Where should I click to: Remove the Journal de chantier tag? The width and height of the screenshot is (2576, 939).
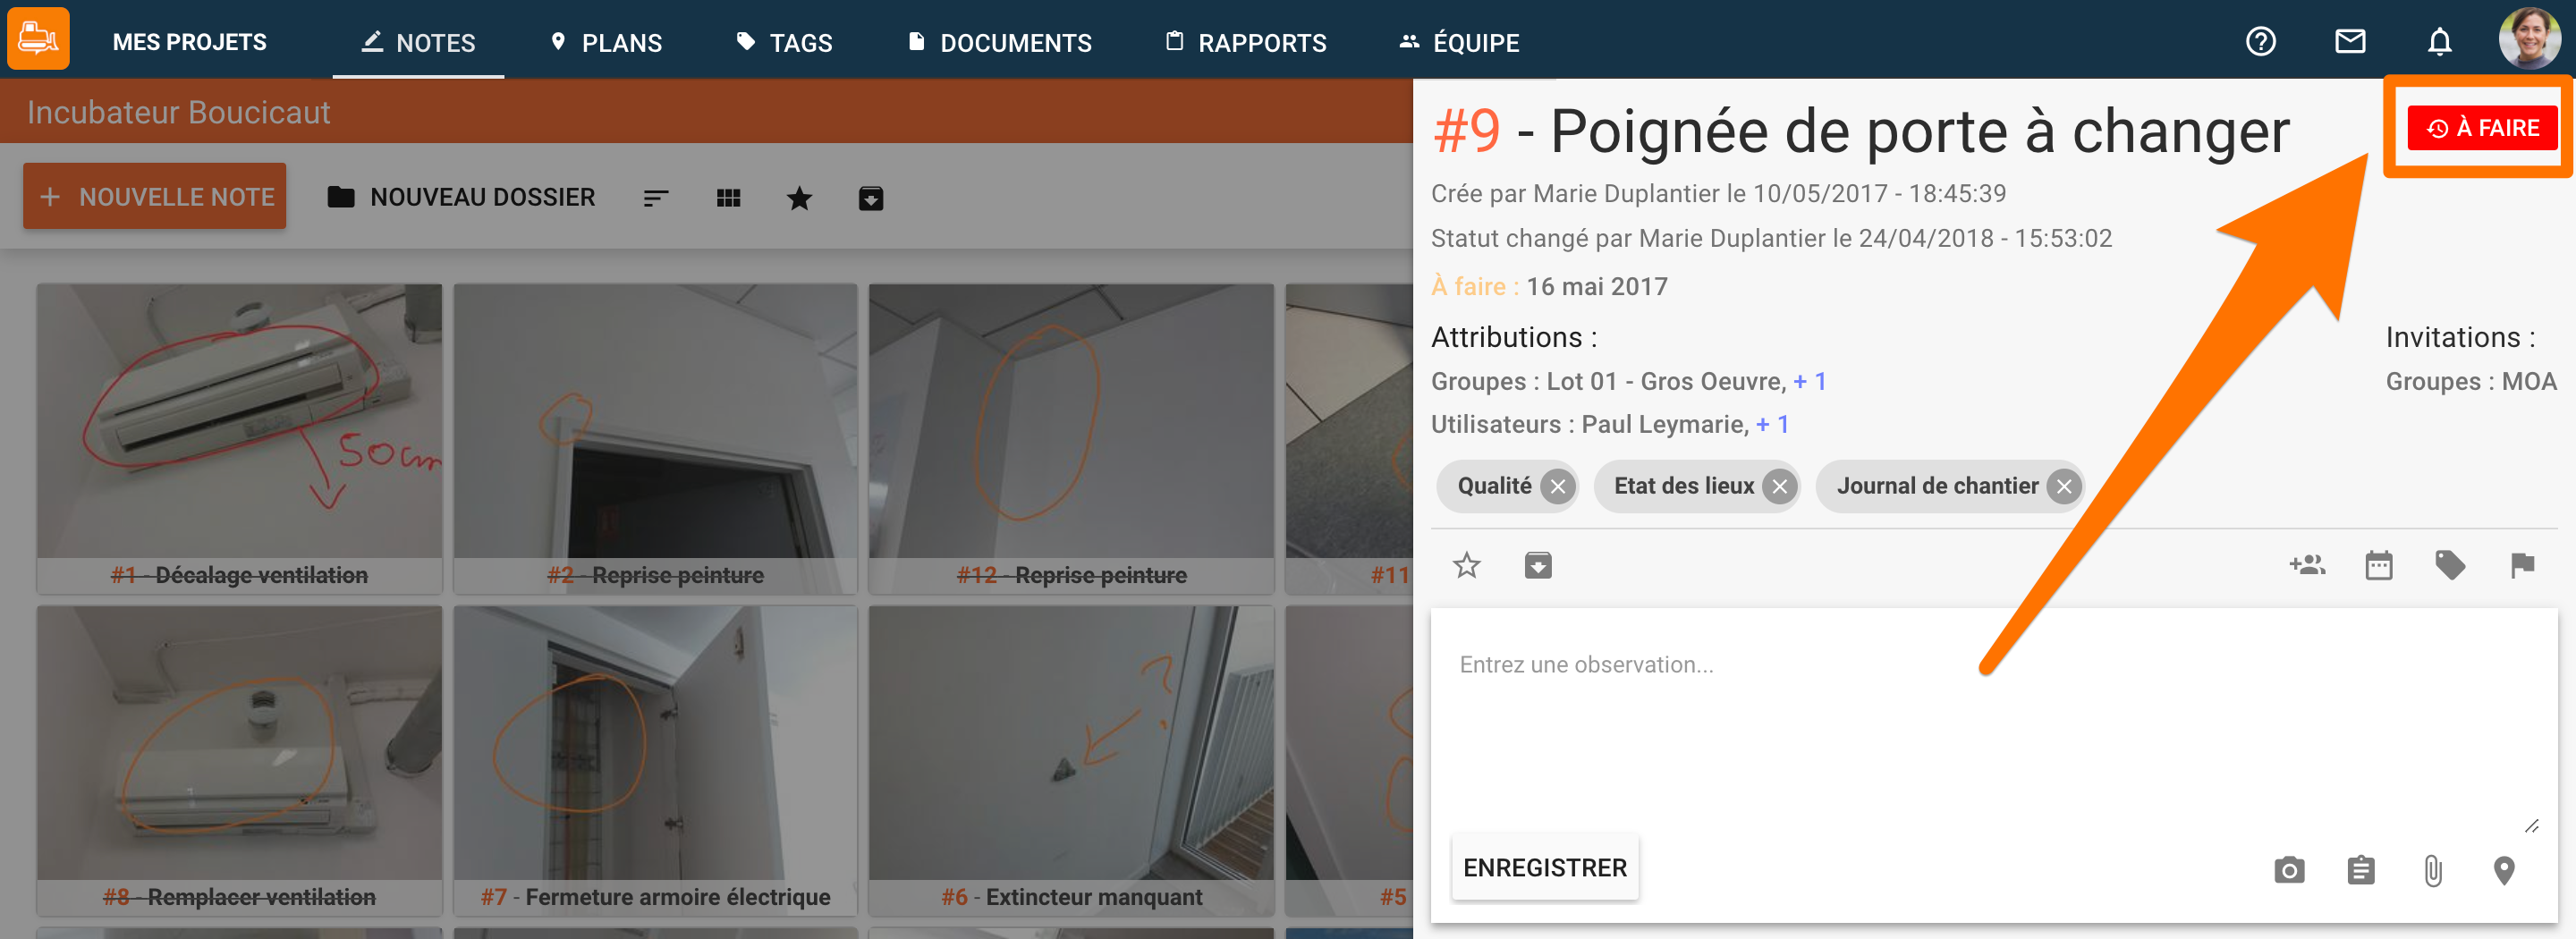(x=2063, y=487)
